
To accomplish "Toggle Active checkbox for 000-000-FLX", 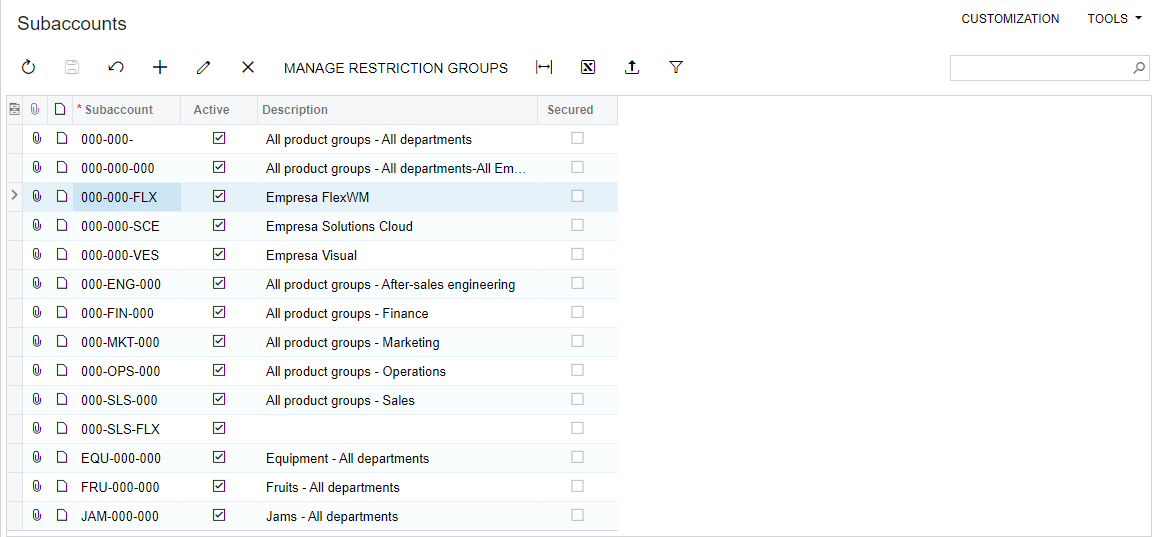I will [x=219, y=196].
